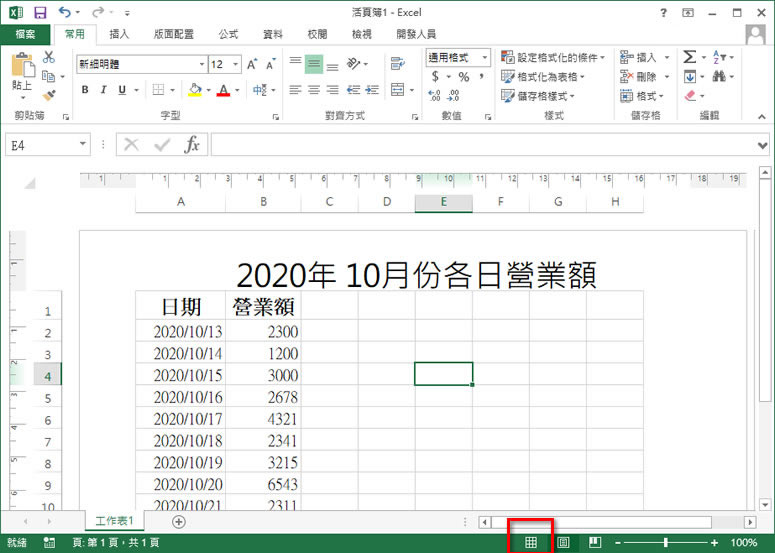The height and width of the screenshot is (553, 775).
Task: Merge and center selected cells
Action: [x=398, y=89]
